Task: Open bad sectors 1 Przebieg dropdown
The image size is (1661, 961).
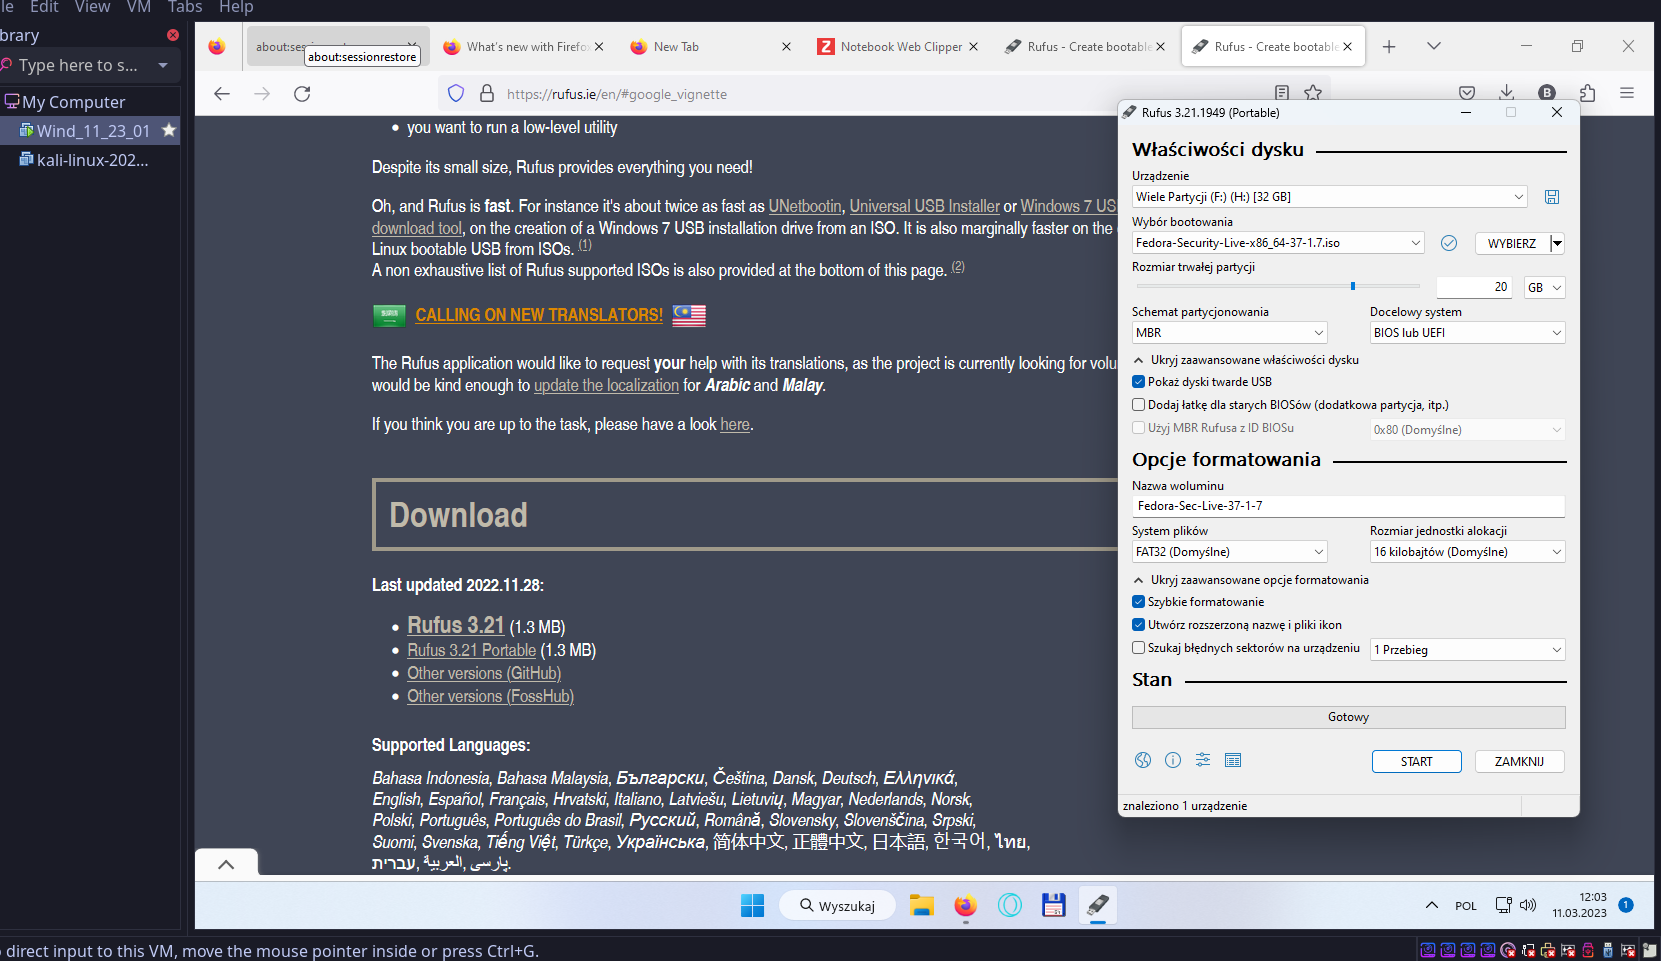Action: [x=1467, y=650]
